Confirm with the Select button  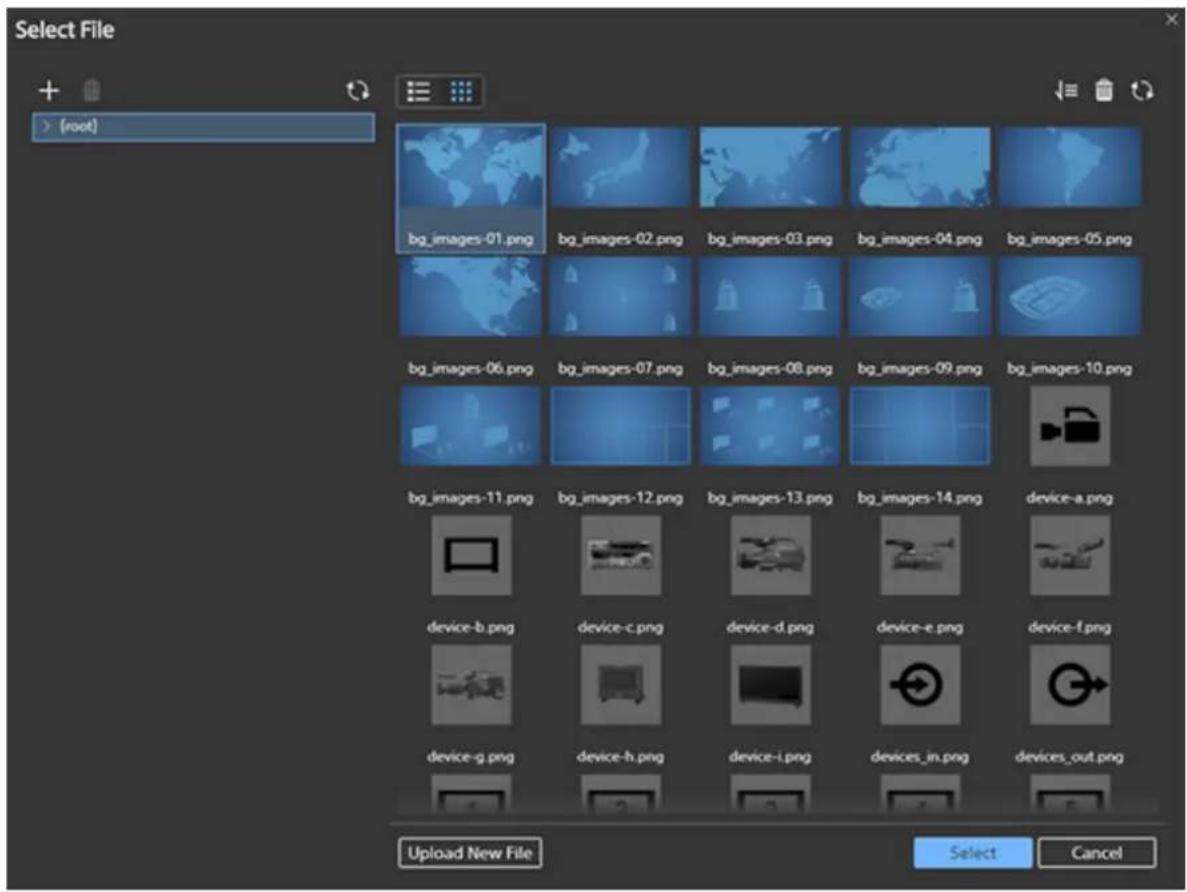point(973,853)
